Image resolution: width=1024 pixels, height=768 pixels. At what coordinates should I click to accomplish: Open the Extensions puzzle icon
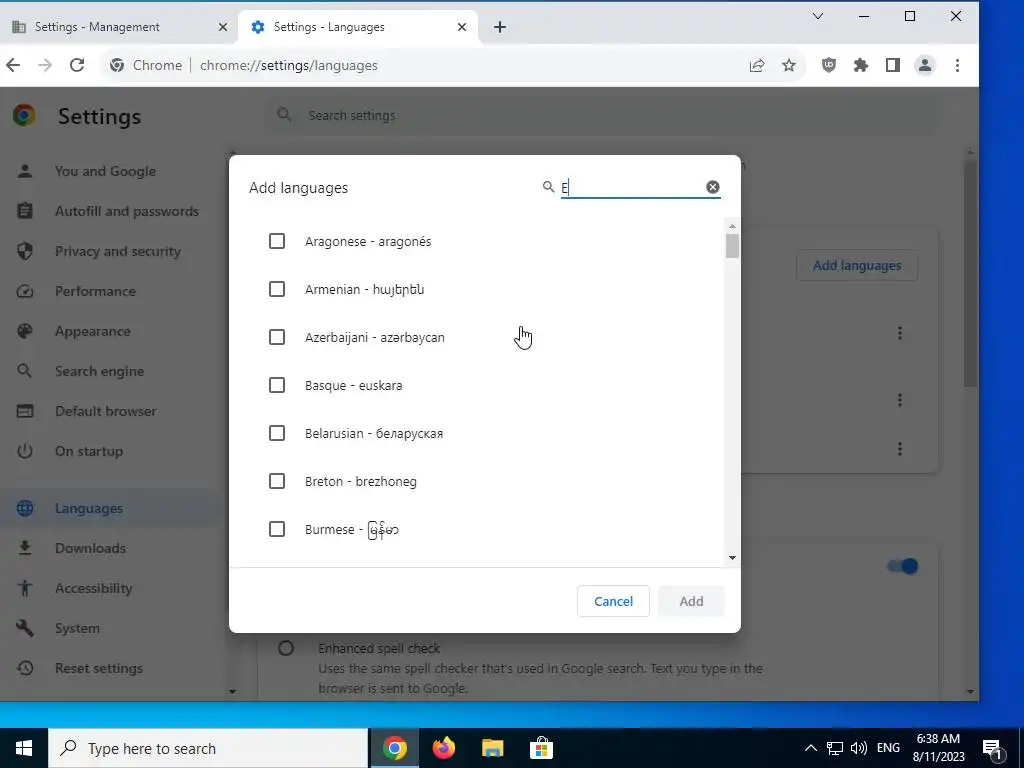[861, 65]
